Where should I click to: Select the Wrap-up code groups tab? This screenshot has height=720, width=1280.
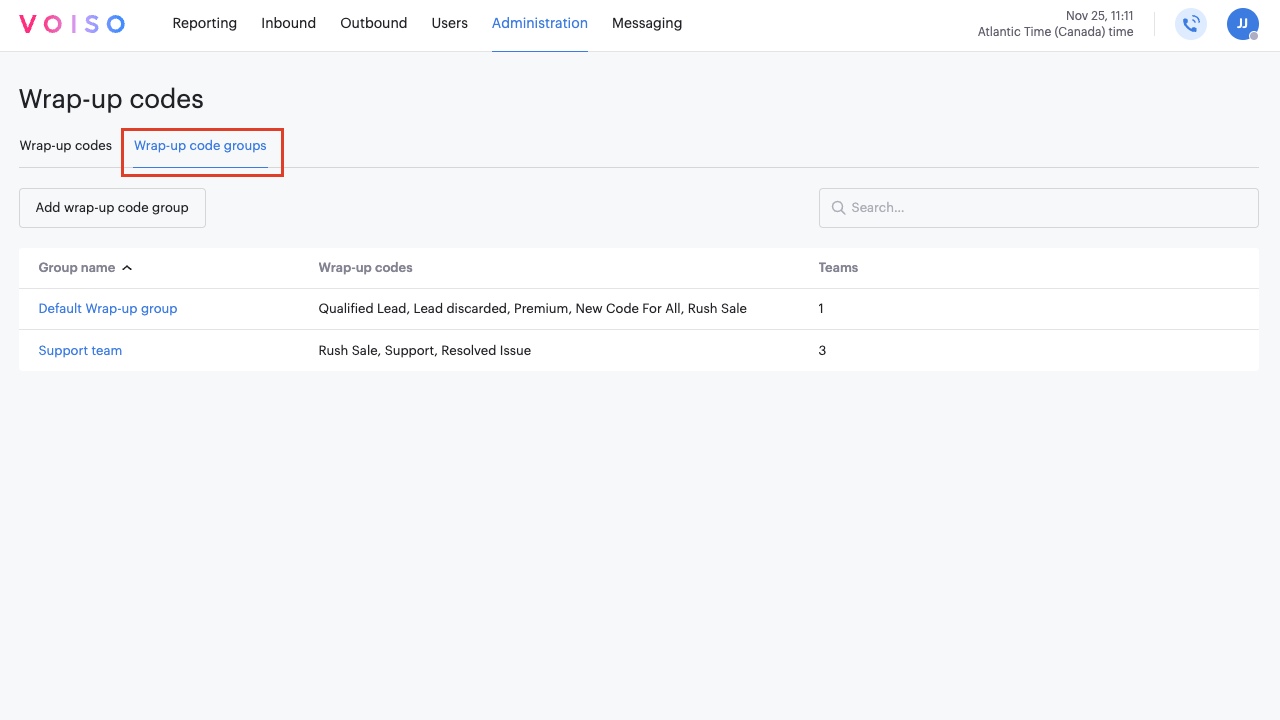(200, 146)
